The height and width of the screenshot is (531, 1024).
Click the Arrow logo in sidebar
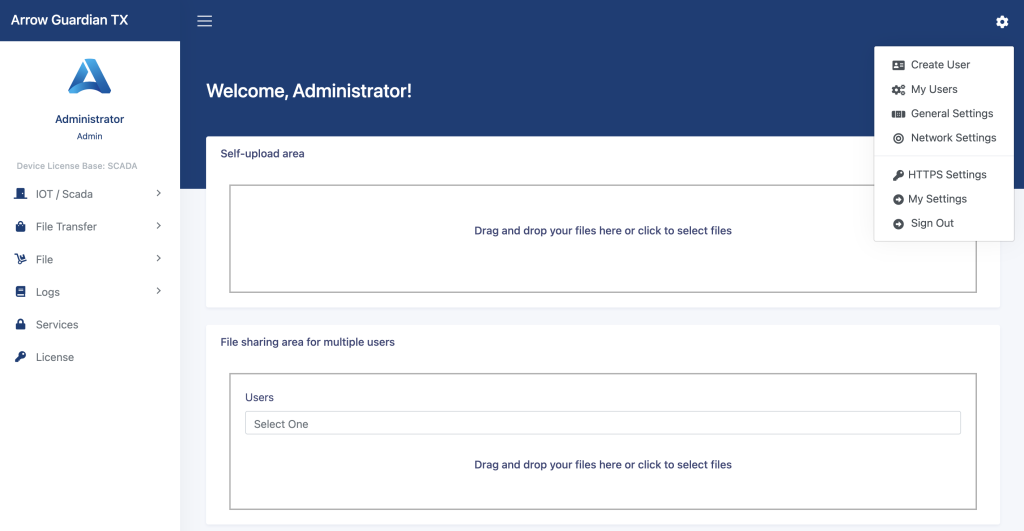tap(89, 76)
